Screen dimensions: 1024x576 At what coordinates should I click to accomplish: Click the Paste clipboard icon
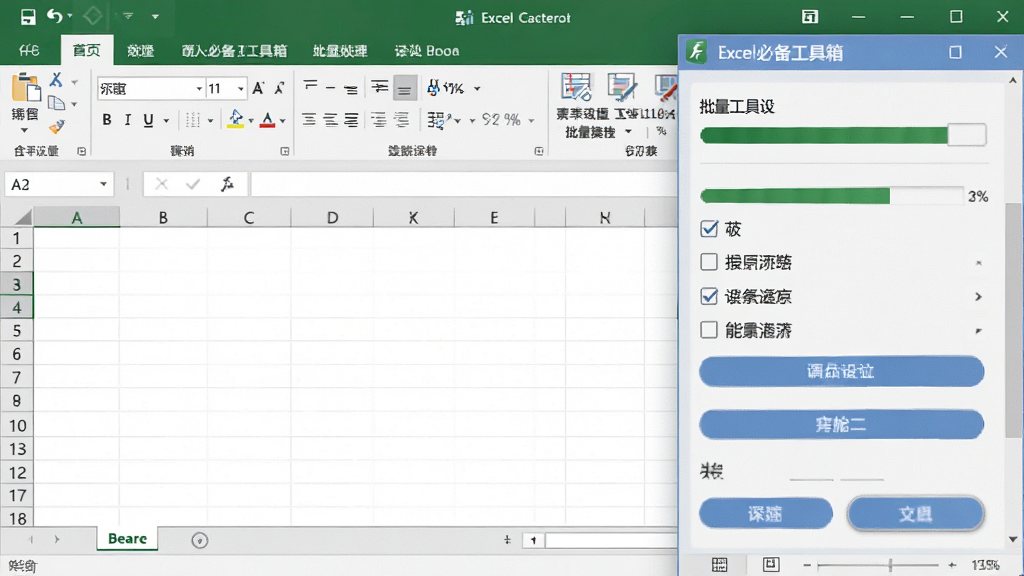pos(25,88)
